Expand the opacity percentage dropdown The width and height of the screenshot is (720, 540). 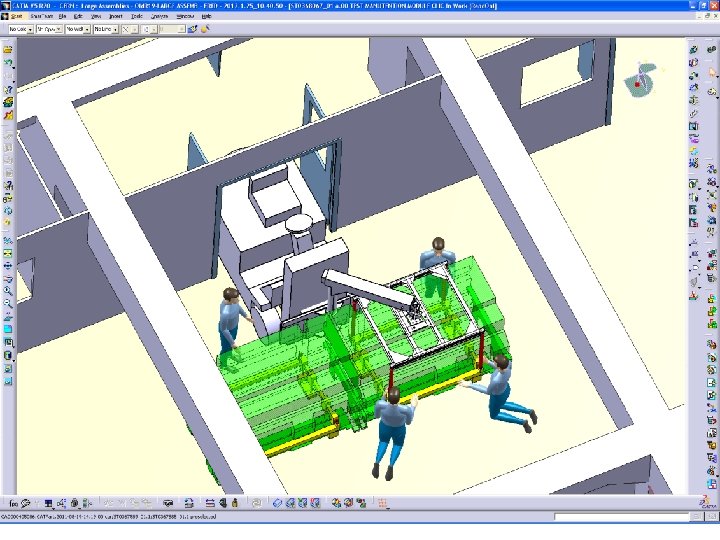coord(59,29)
